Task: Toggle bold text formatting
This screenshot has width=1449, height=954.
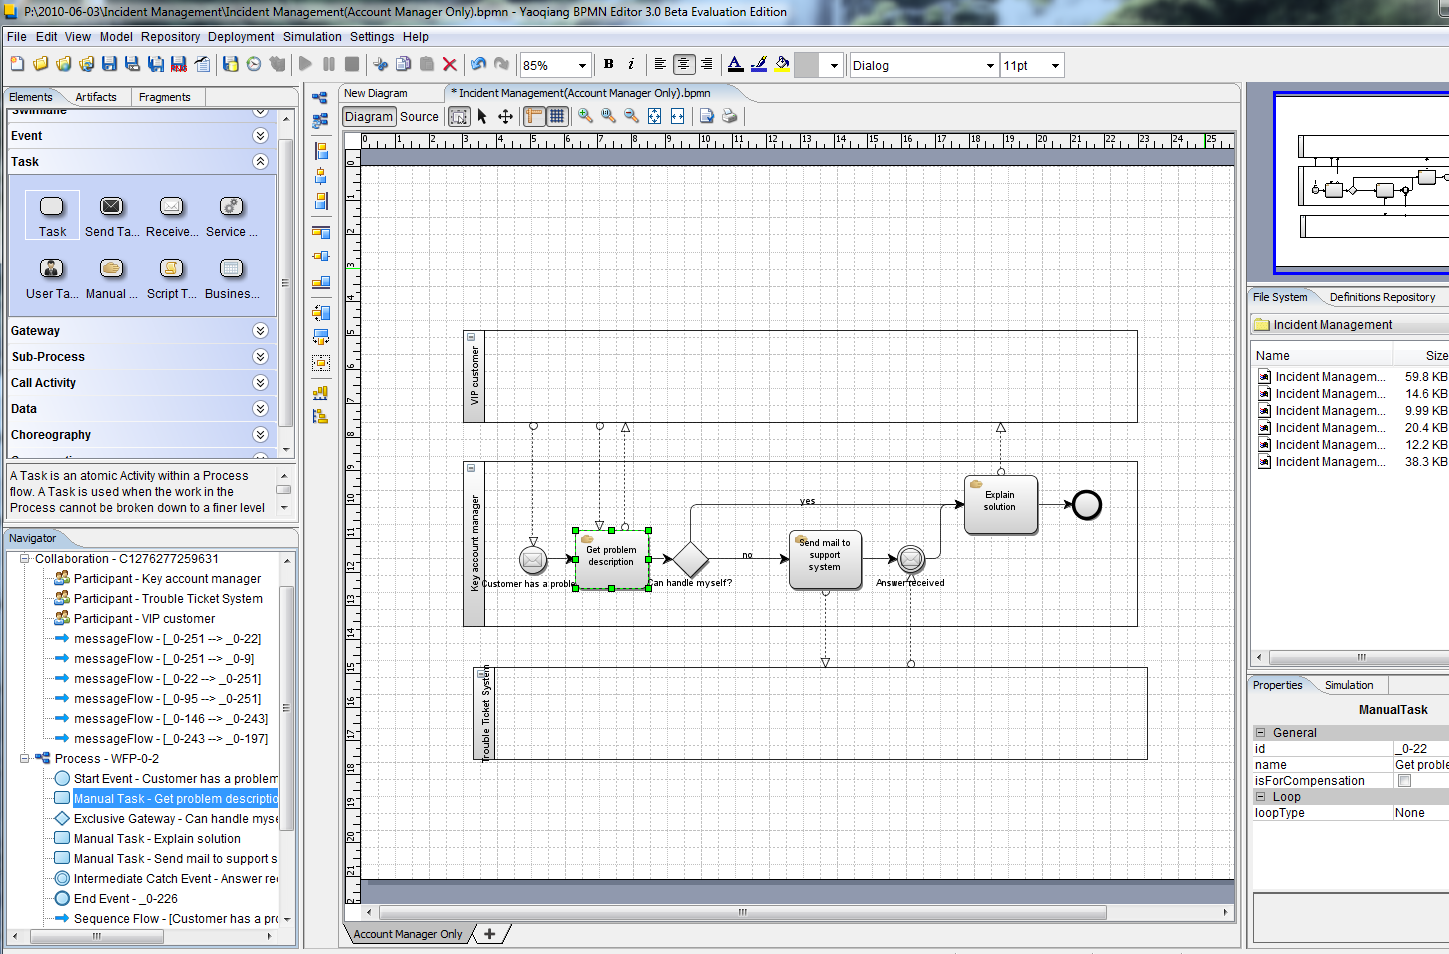Action: point(608,64)
